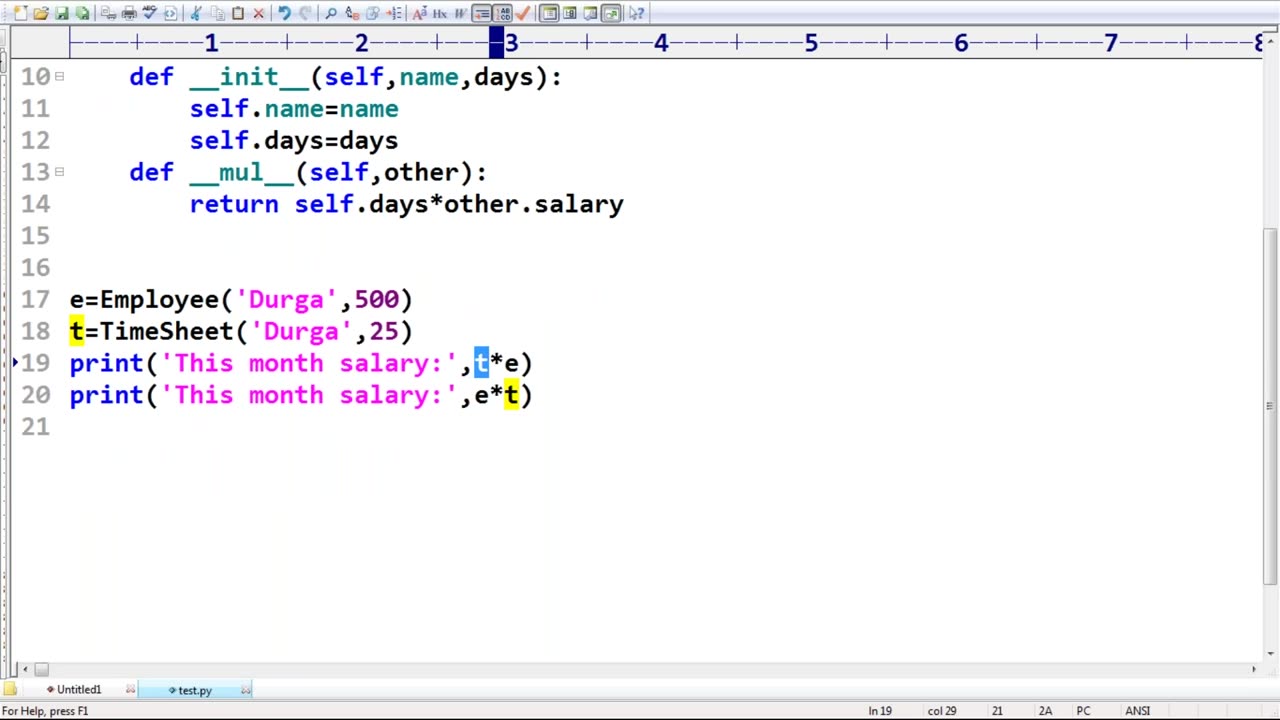Click the context Help pointer icon
Screen dimensions: 1280x720
coord(636,13)
